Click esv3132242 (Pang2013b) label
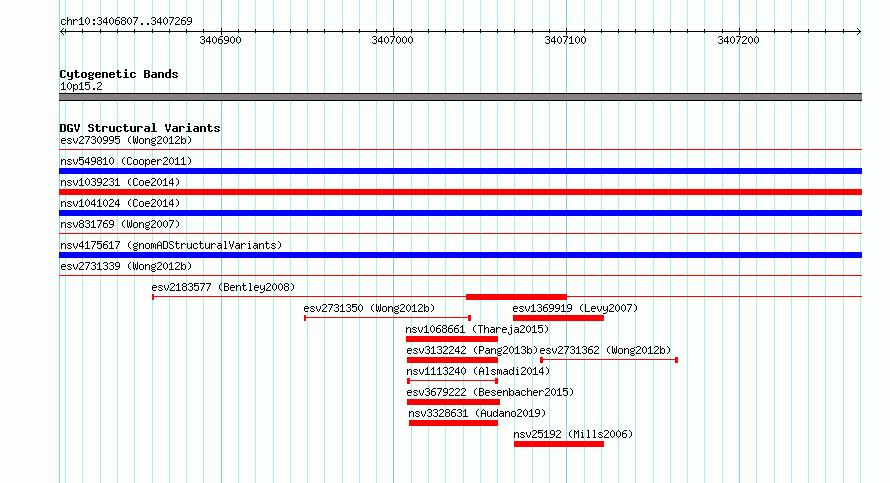This screenshot has width=890, height=483. pyautogui.click(x=472, y=350)
